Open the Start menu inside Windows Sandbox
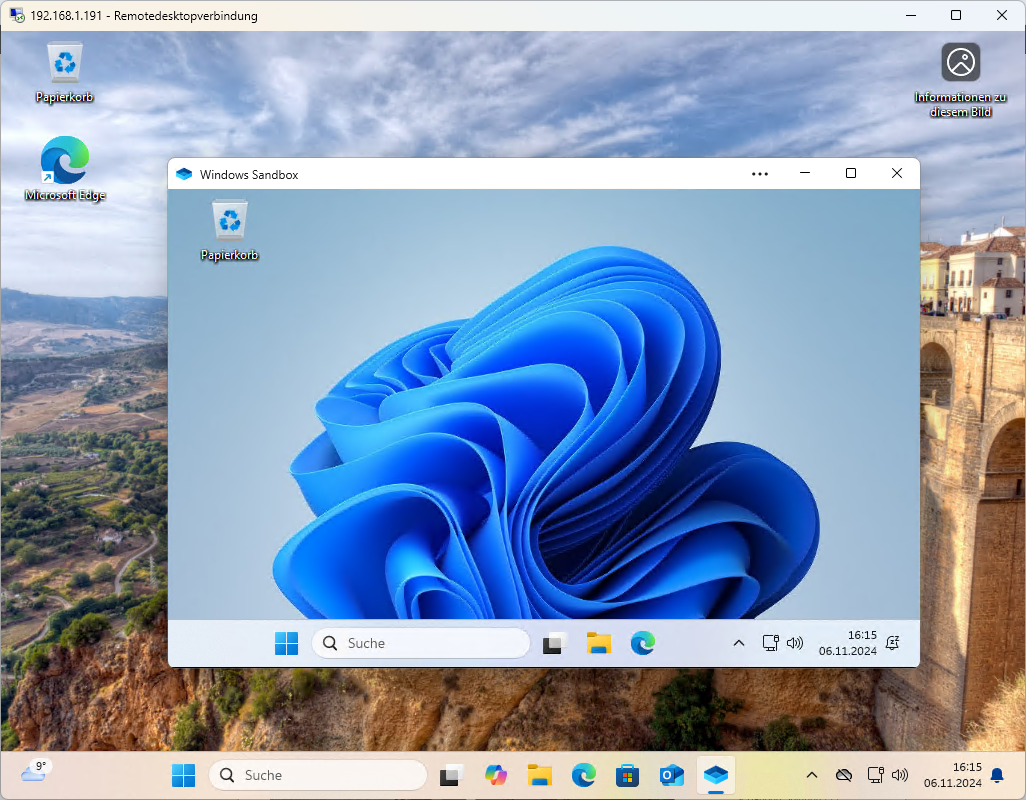The image size is (1026, 800). [287, 643]
